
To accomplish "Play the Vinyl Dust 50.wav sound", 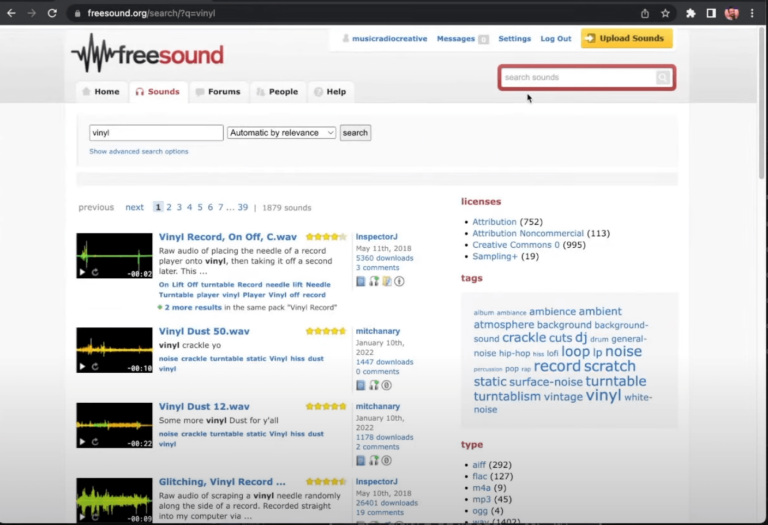I will click(82, 366).
